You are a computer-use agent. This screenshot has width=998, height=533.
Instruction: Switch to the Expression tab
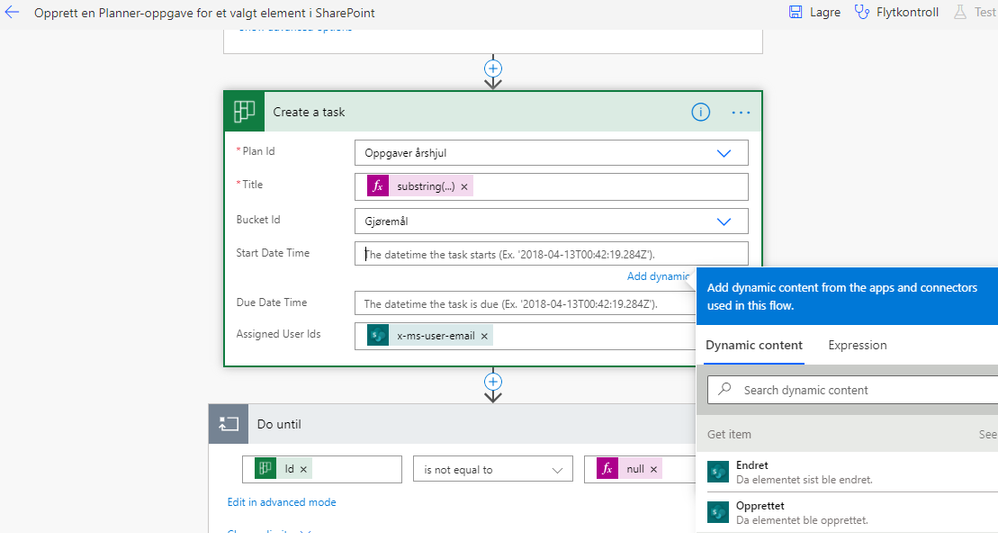tap(857, 345)
